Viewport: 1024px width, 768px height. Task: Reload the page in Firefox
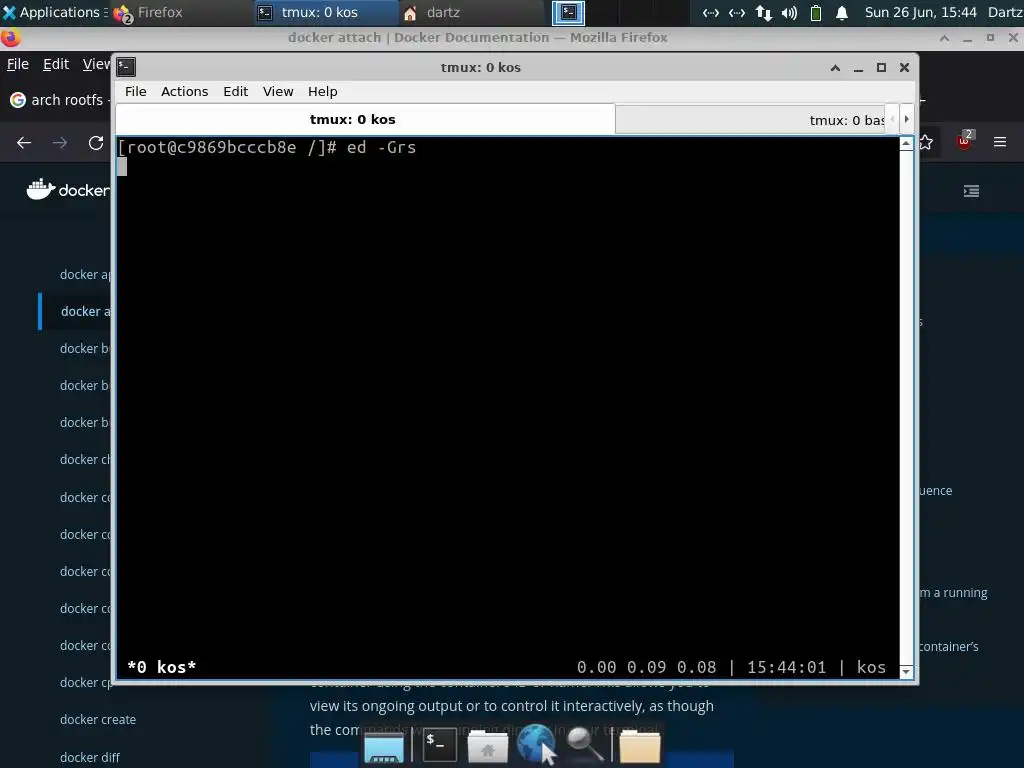pyautogui.click(x=96, y=142)
